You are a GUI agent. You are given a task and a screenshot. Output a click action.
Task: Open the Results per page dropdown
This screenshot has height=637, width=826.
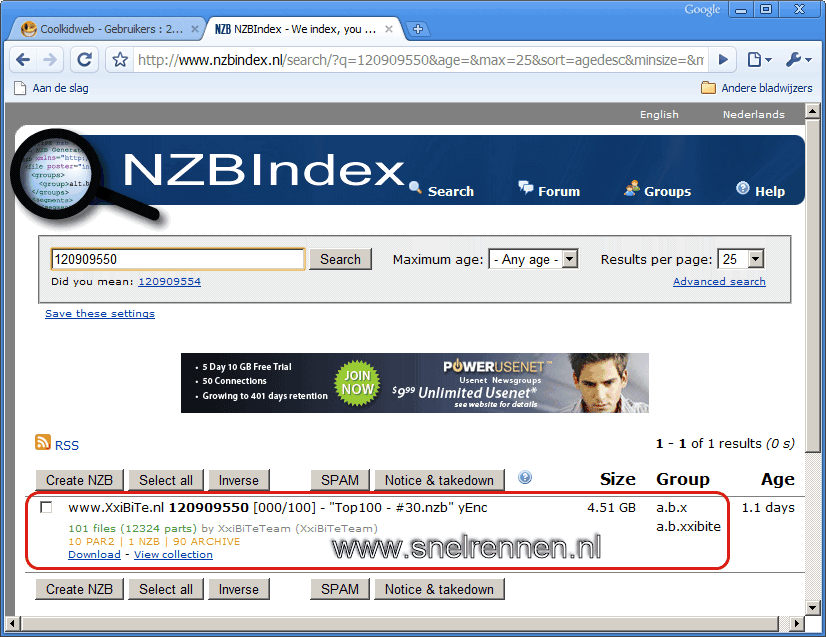pos(741,259)
